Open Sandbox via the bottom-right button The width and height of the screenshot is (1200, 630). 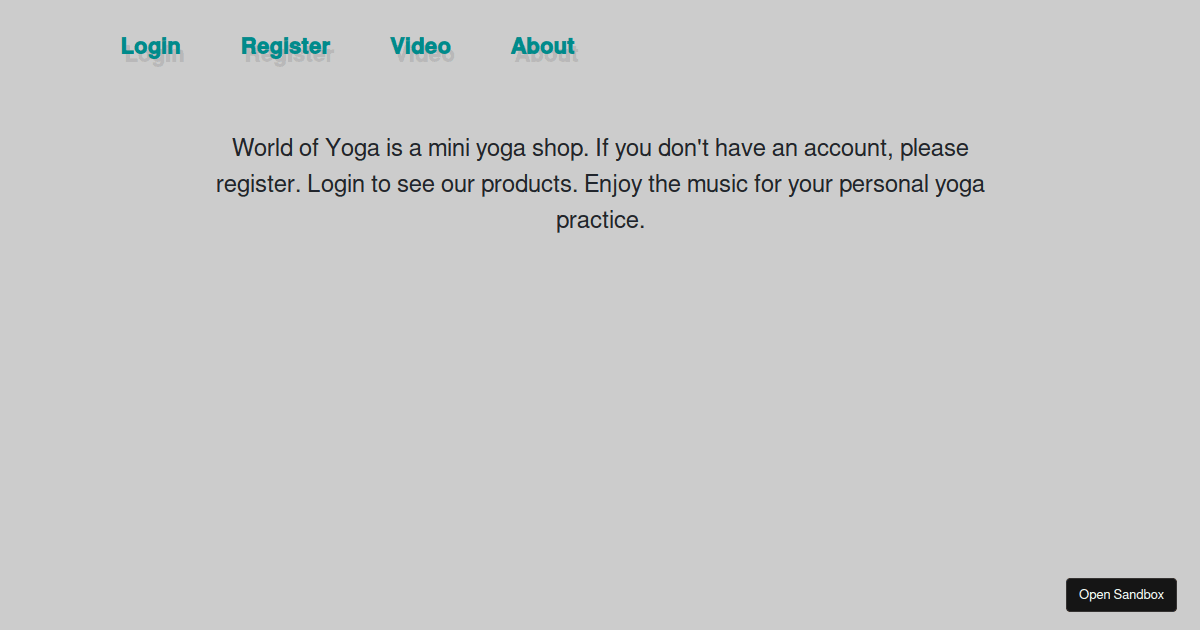1121,594
